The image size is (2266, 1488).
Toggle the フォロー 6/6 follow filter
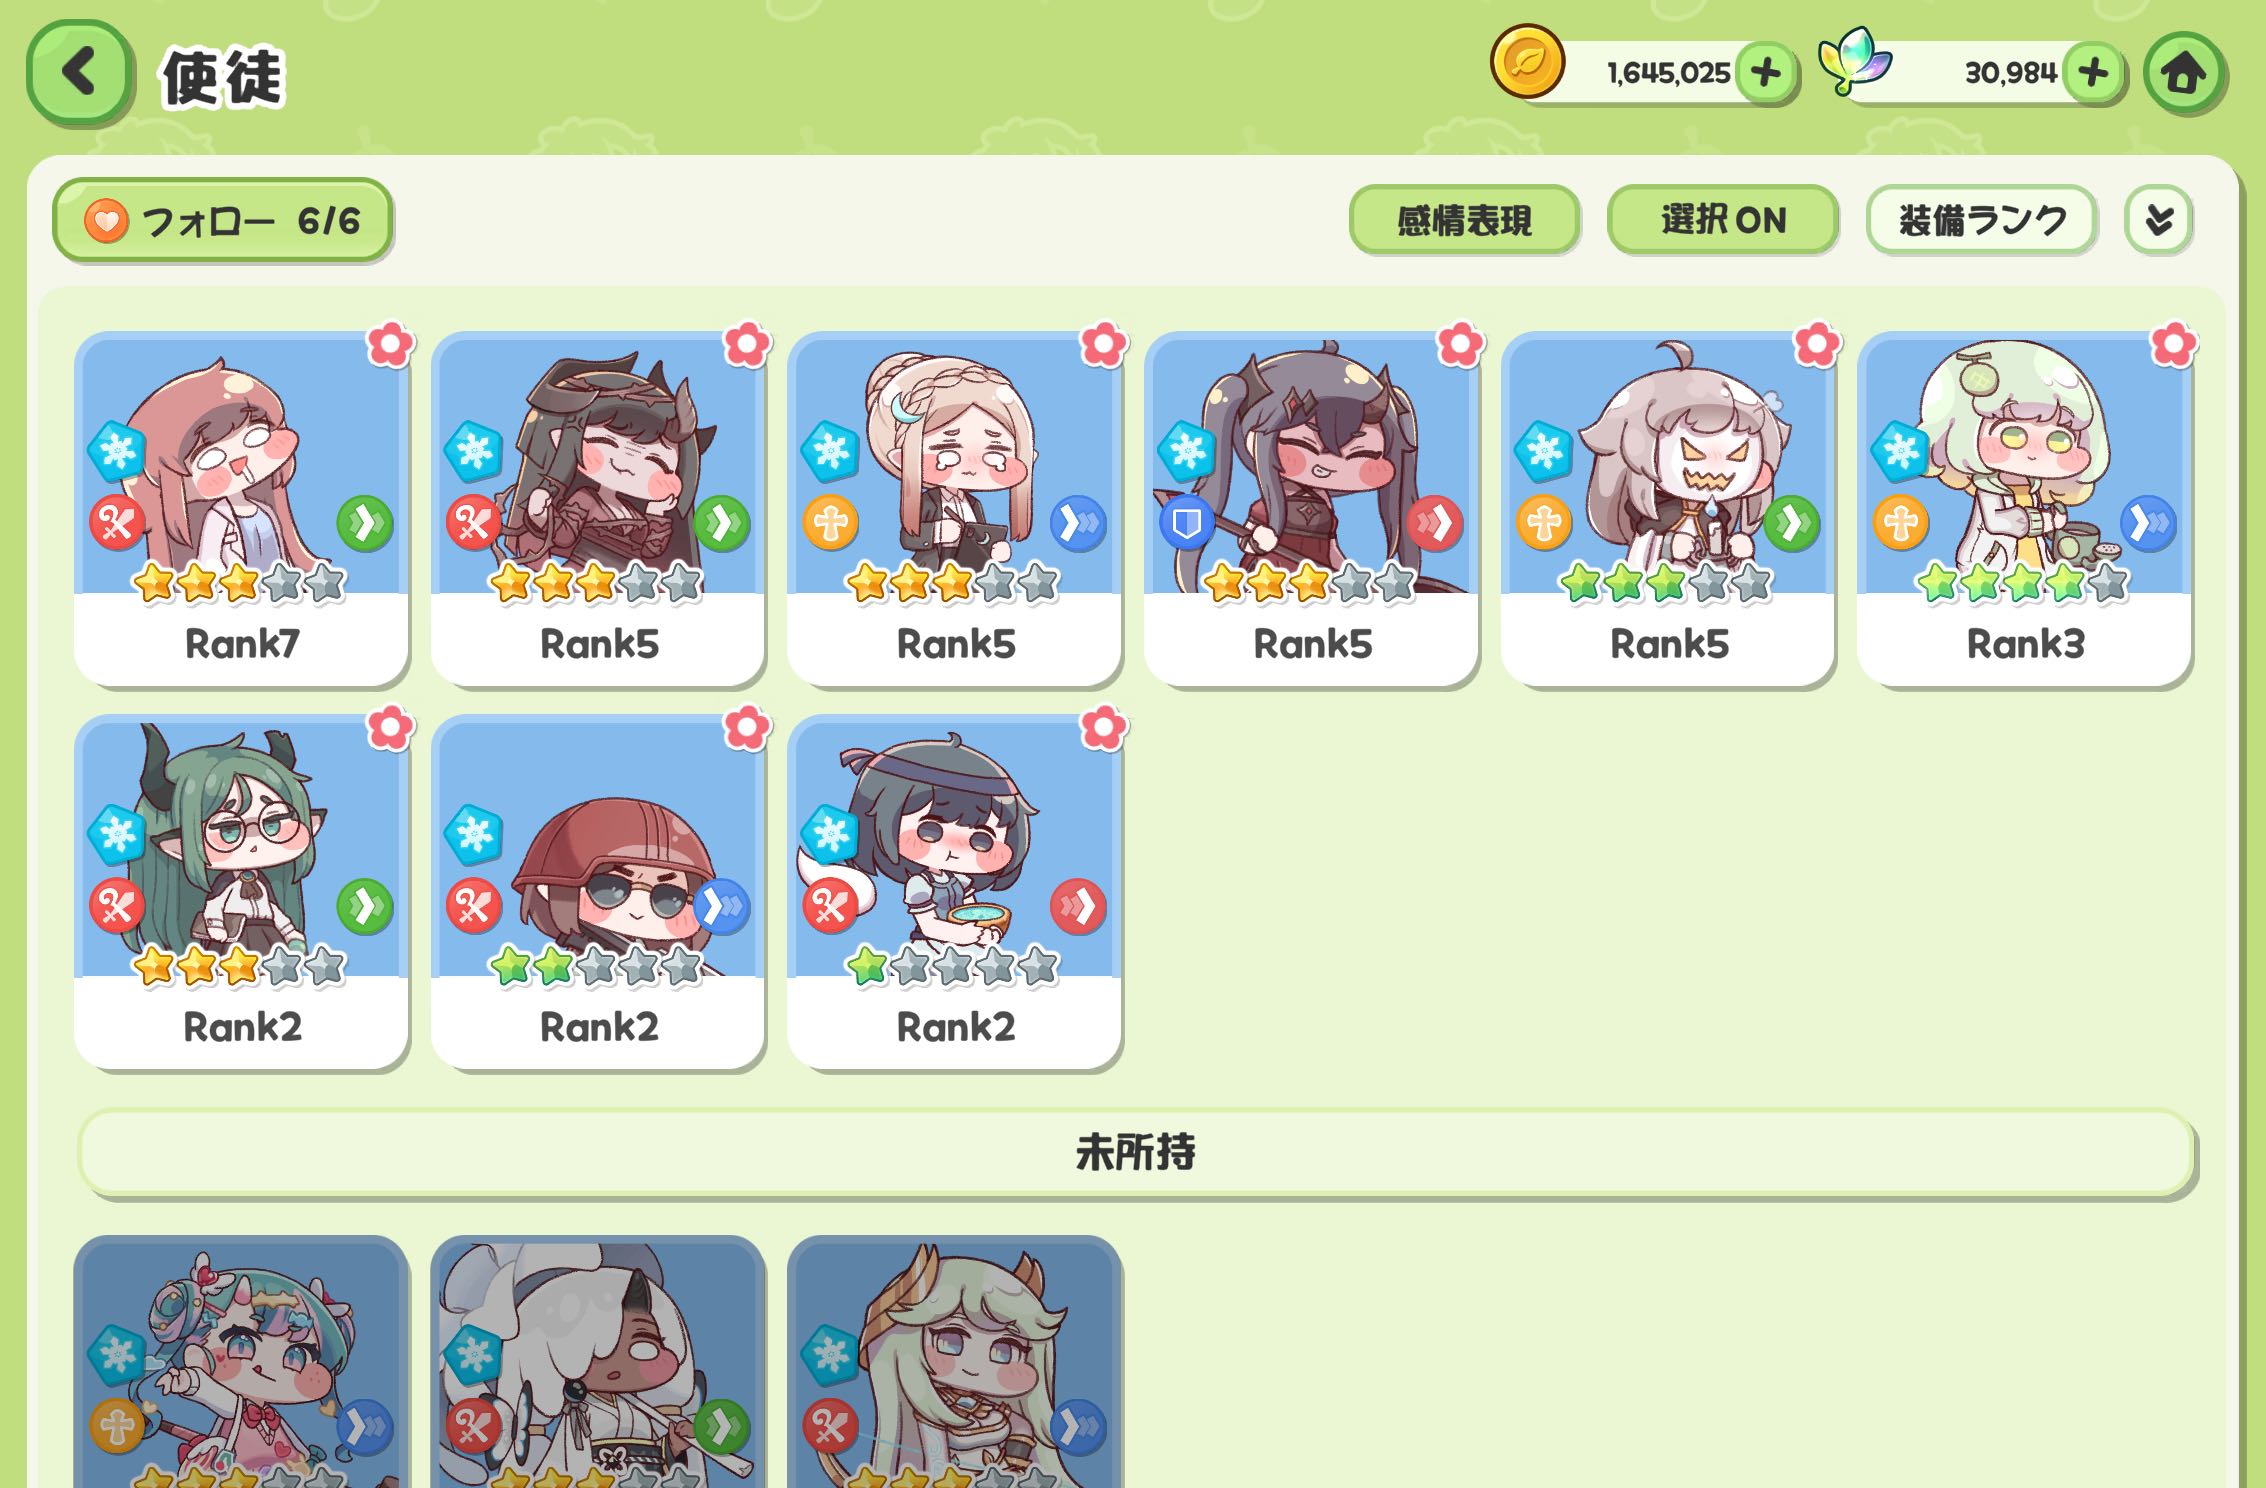222,220
